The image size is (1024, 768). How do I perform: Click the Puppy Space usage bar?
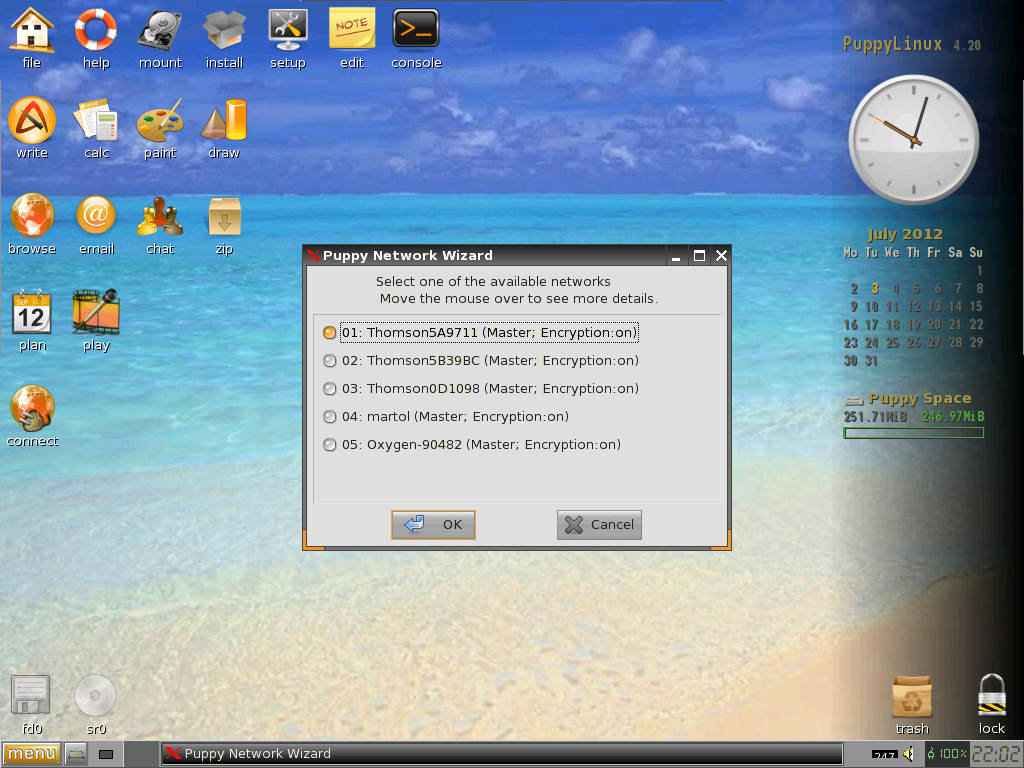tap(914, 432)
